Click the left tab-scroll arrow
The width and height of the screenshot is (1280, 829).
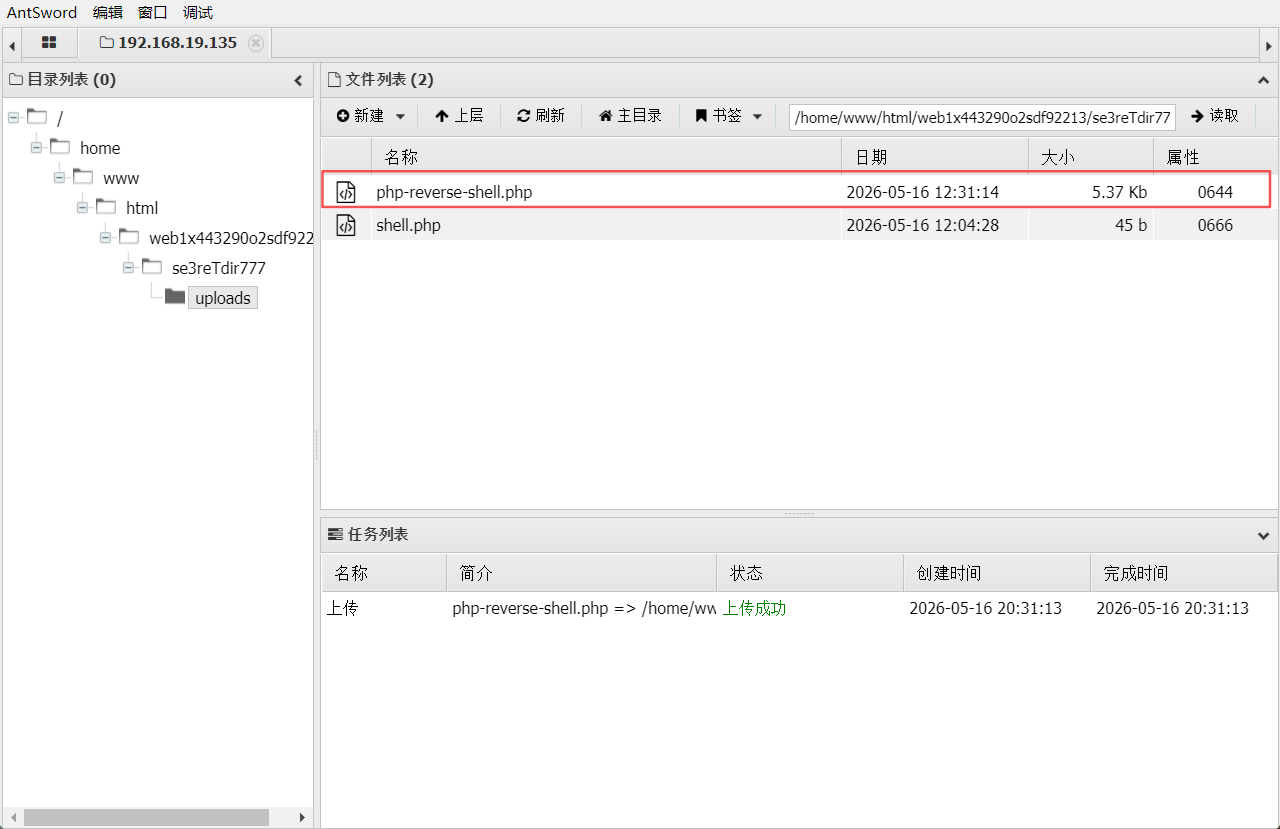11,45
